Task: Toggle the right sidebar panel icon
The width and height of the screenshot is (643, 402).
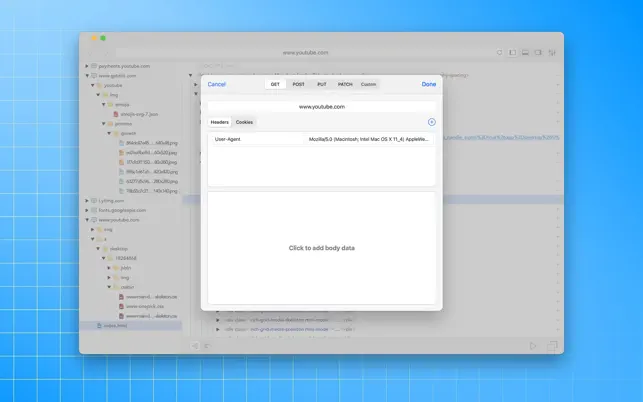Action: tap(538, 53)
